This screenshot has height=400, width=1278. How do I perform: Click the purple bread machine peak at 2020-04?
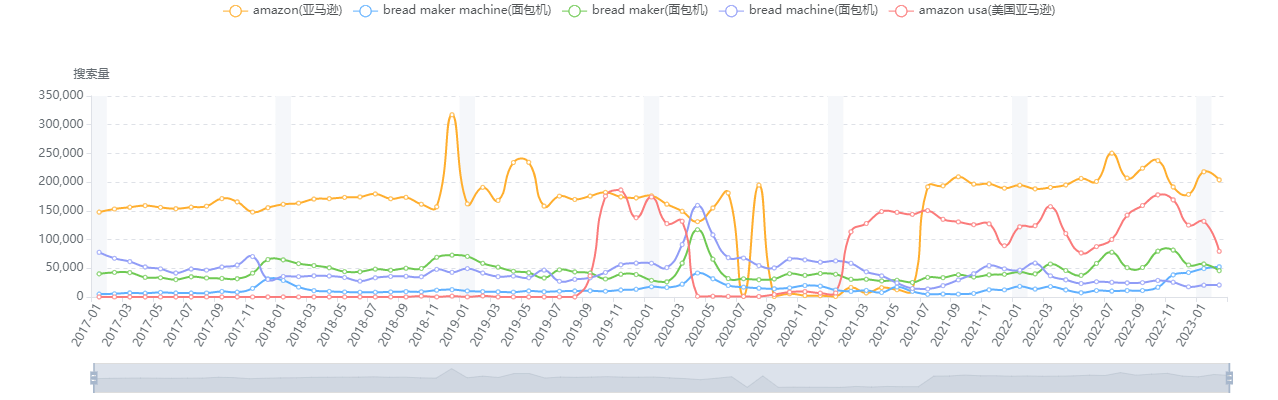coord(697,205)
